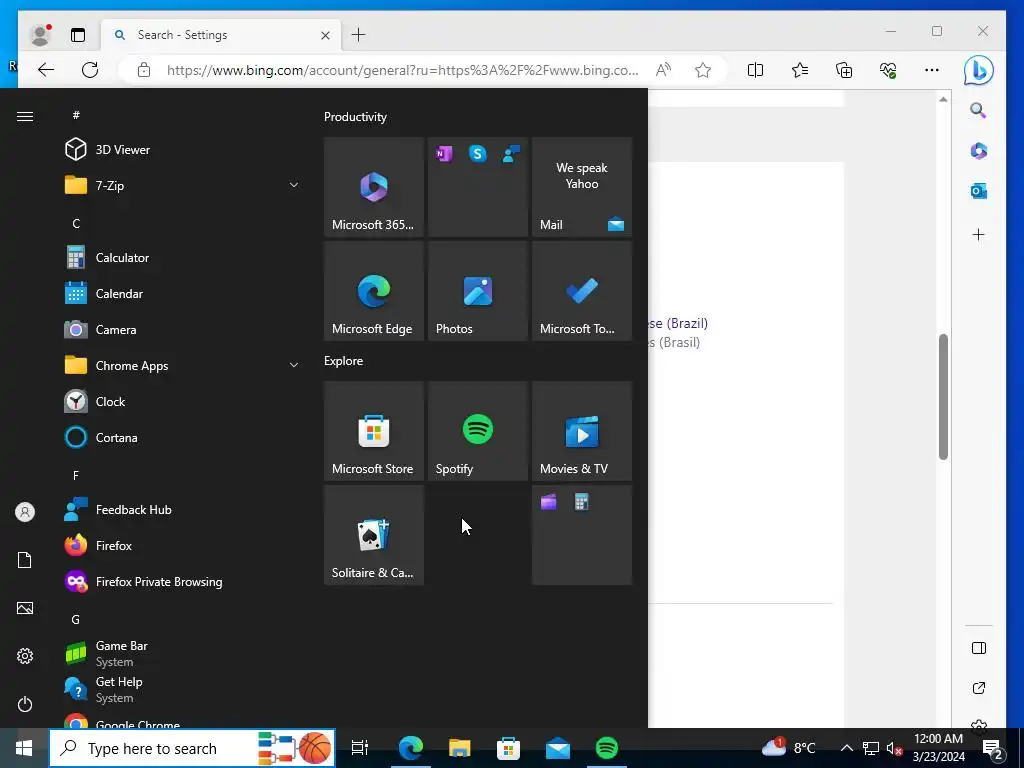Open Firefox Private Browsing
Image resolution: width=1024 pixels, height=768 pixels.
(183, 581)
